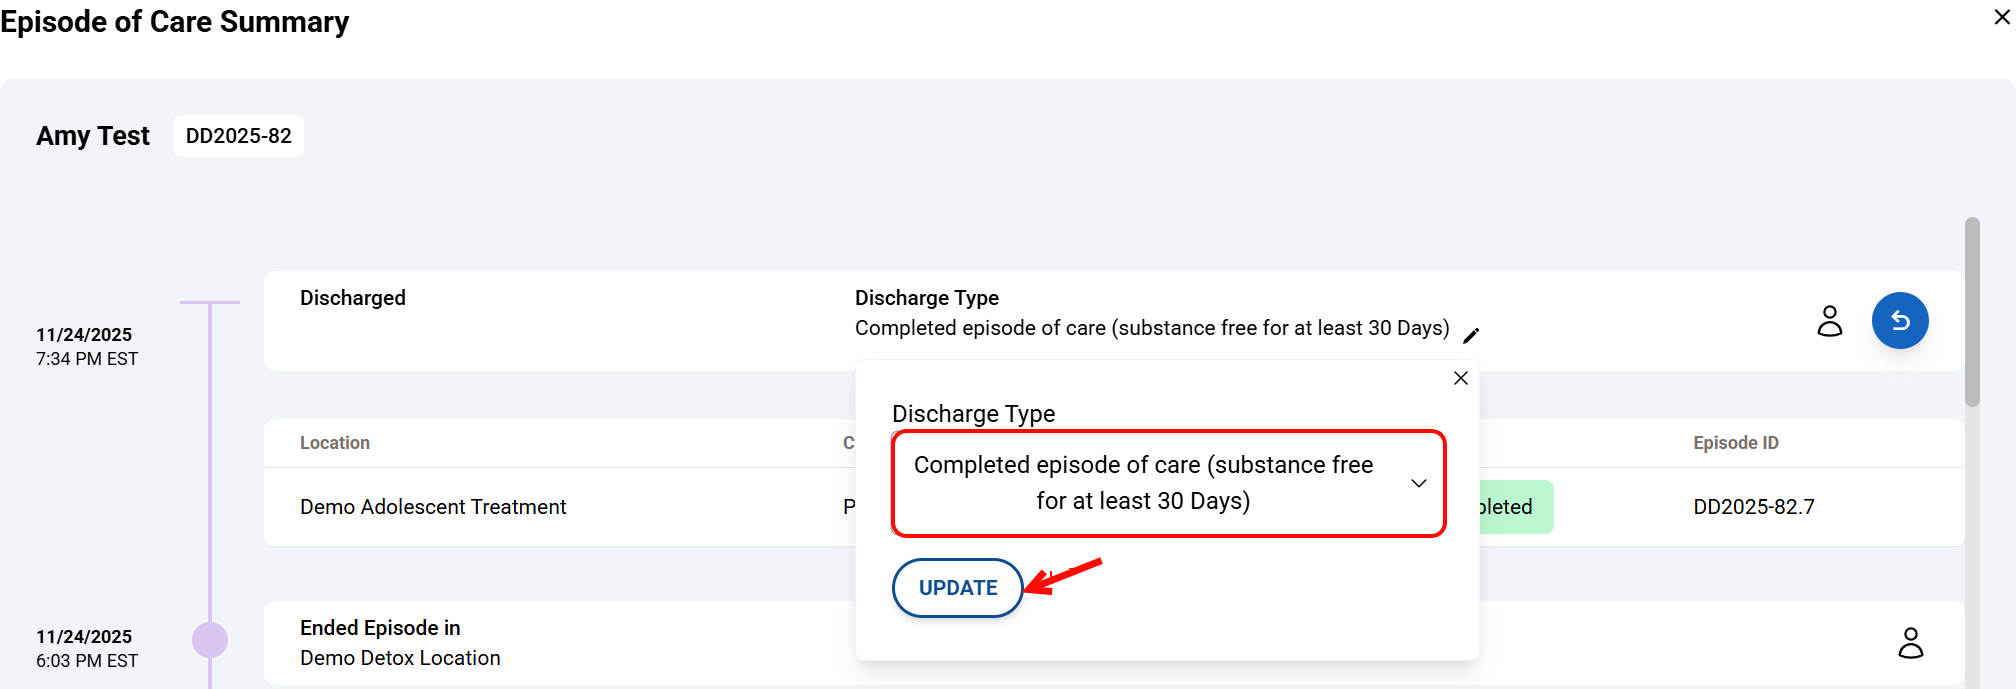Click the DD2025-82.7 episode ID
The image size is (2016, 689).
pyautogui.click(x=1753, y=507)
